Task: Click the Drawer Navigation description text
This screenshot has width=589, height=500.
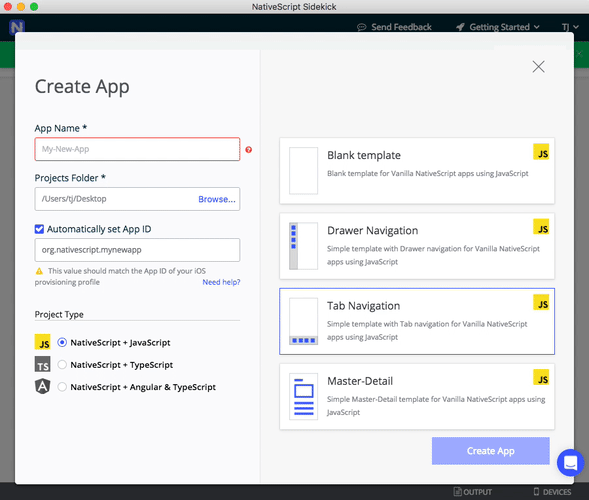Action: [x=433, y=255]
